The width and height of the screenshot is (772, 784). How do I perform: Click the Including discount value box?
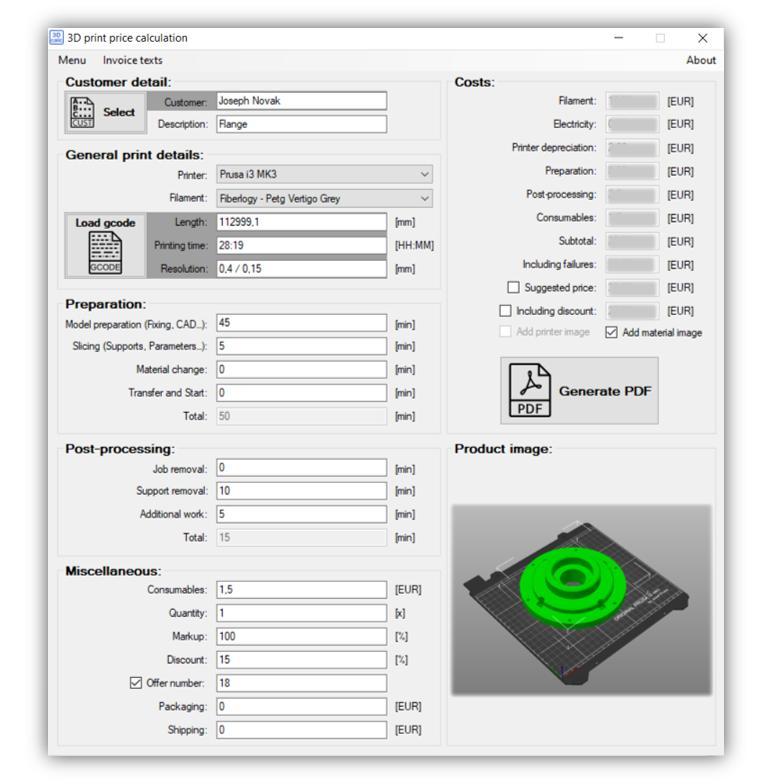[x=632, y=311]
